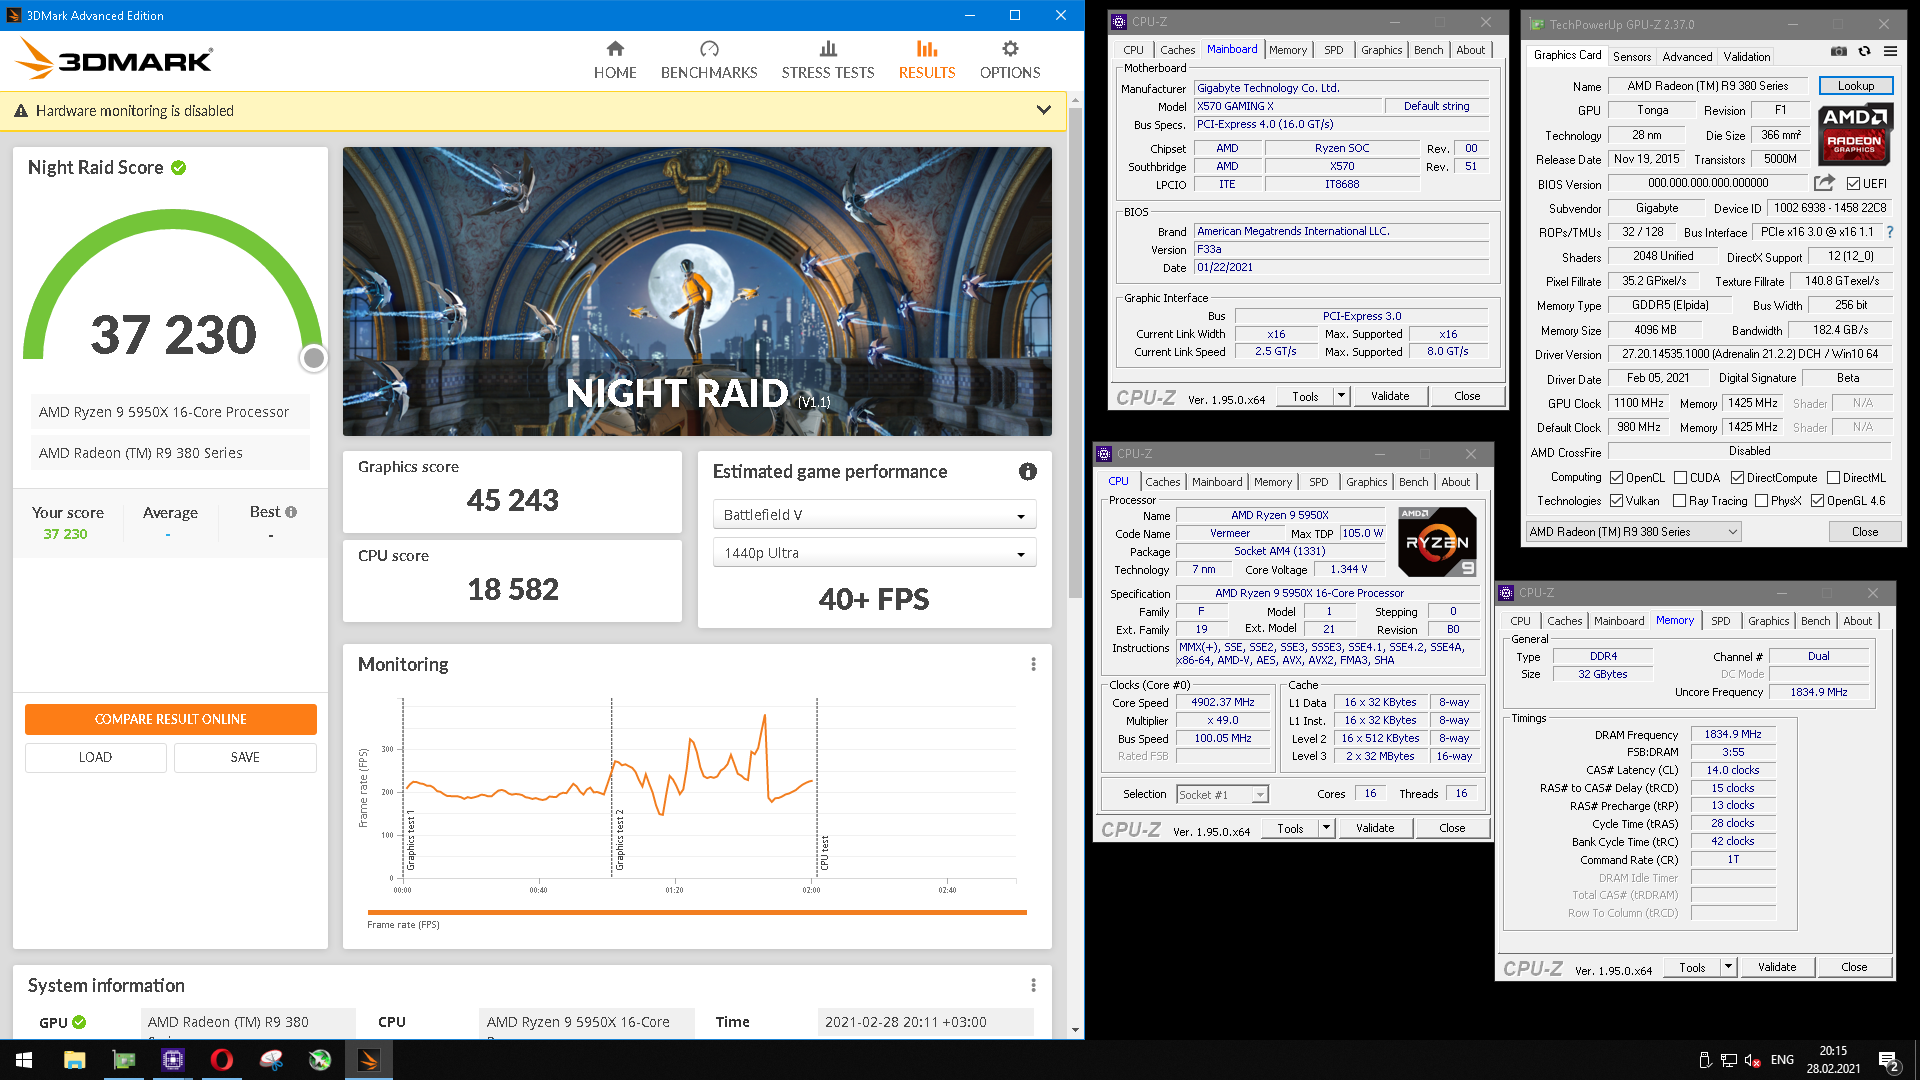The width and height of the screenshot is (1920, 1080).
Task: Open Tools dropdown arrow in CPU tab CPU-Z window
Action: 1326,828
